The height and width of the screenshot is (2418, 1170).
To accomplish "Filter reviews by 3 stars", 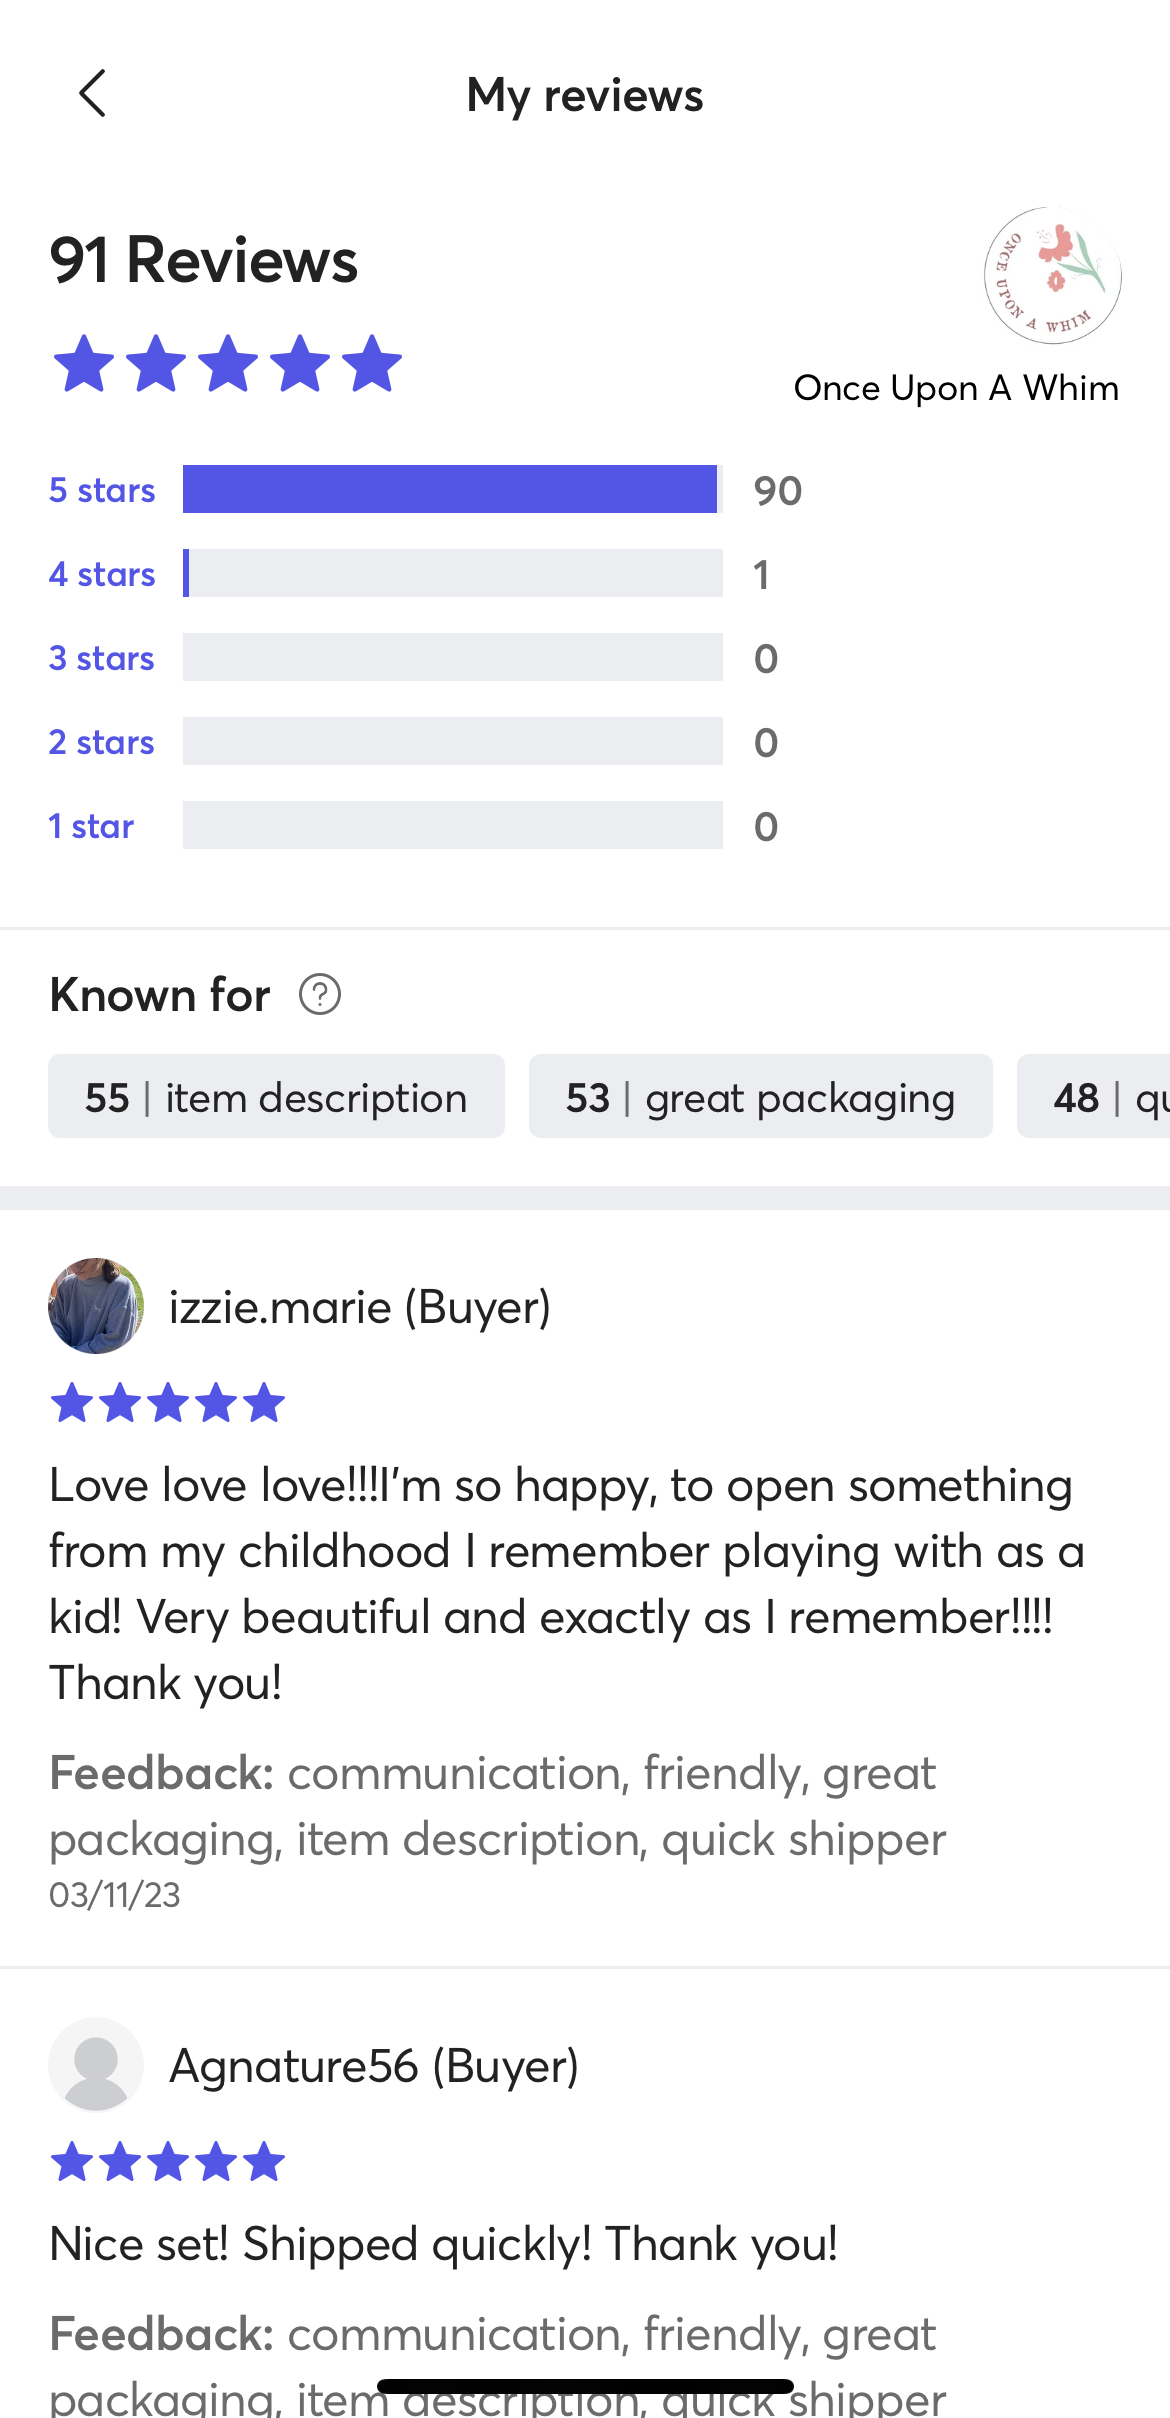I will pyautogui.click(x=102, y=658).
